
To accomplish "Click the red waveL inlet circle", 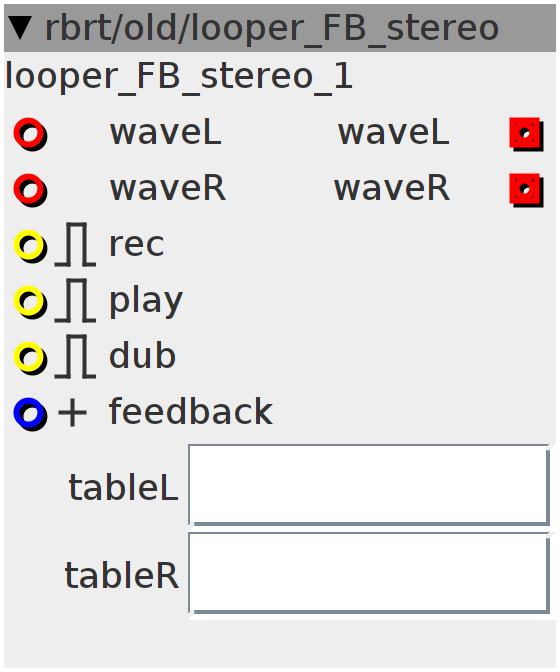I will point(30,134).
